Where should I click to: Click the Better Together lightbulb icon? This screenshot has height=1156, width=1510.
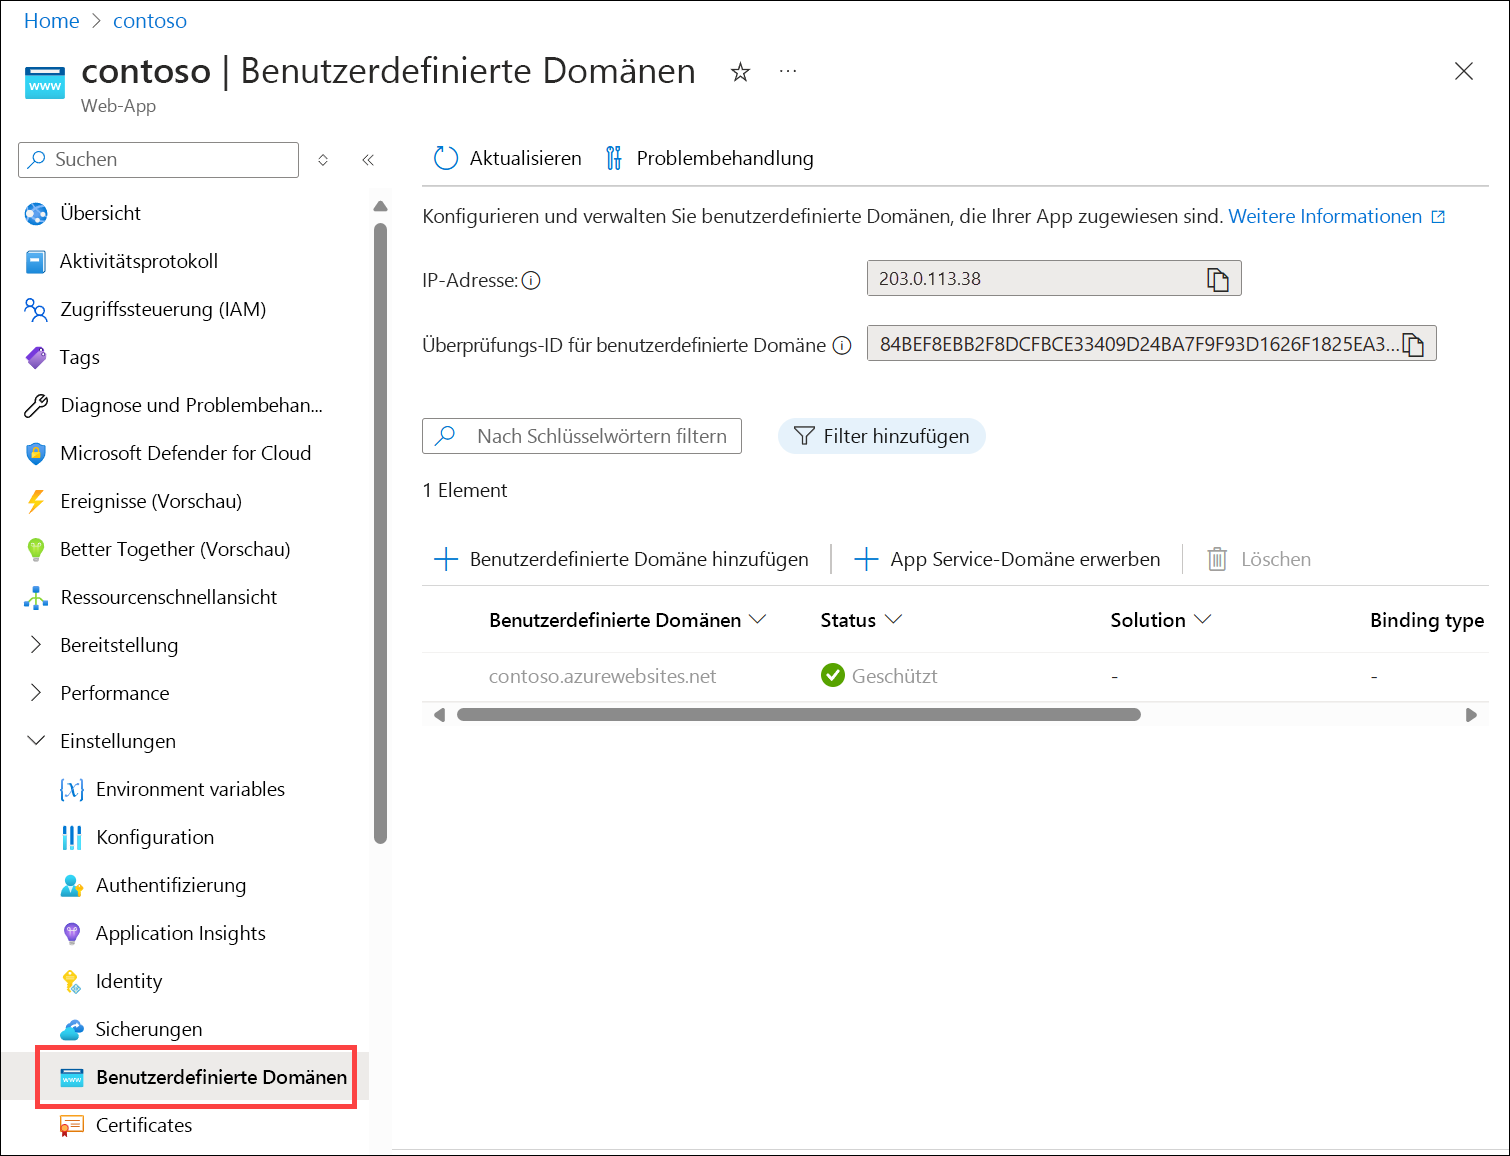tap(36, 549)
